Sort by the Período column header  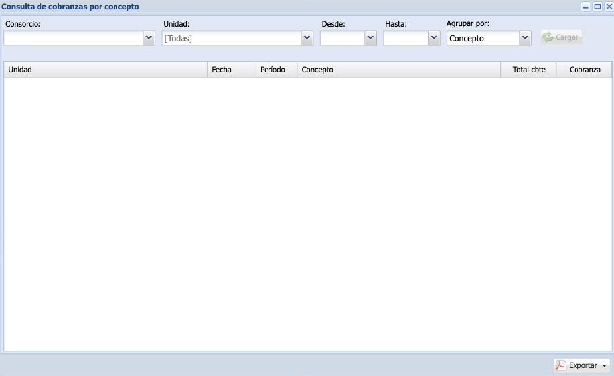276,69
